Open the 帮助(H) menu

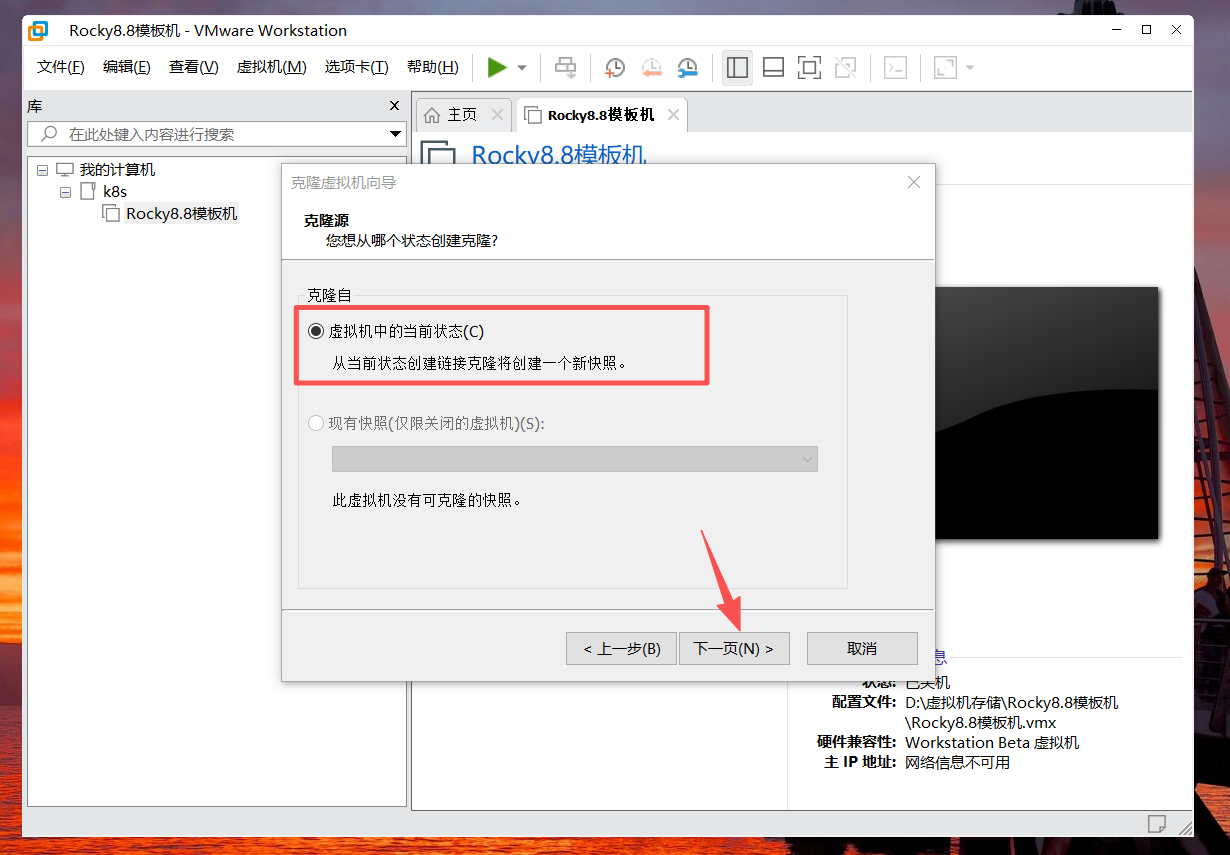tap(433, 67)
